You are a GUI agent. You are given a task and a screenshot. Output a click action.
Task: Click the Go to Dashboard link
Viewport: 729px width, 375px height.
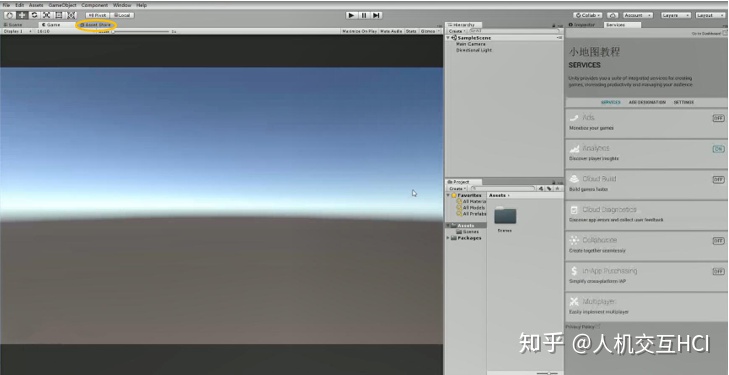pos(707,33)
